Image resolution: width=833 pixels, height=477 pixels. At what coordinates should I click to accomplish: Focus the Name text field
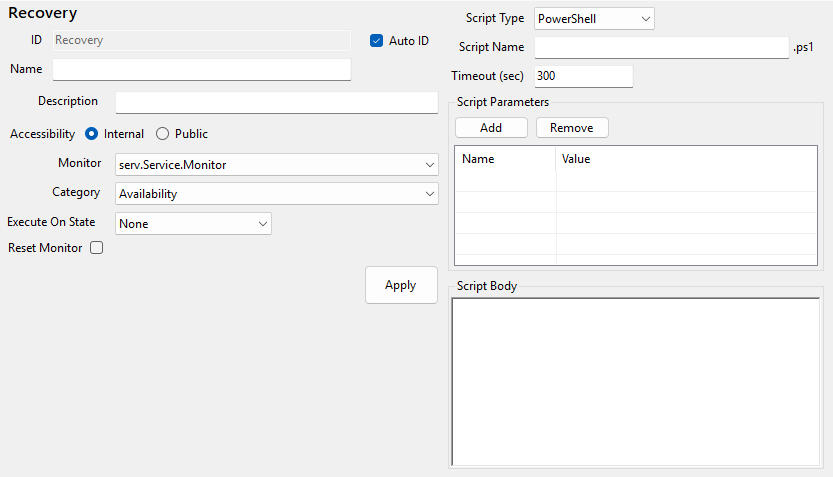point(202,69)
